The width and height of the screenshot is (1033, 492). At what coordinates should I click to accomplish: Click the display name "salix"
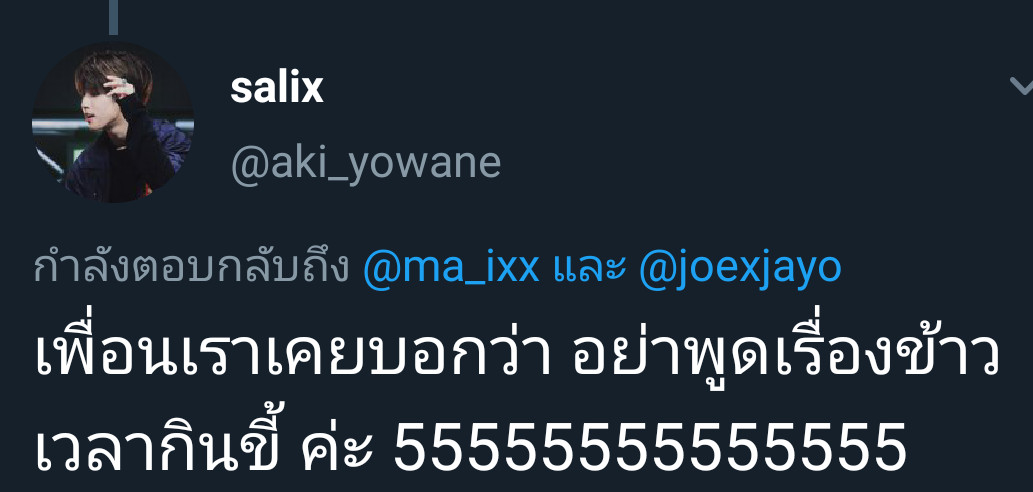tap(277, 88)
